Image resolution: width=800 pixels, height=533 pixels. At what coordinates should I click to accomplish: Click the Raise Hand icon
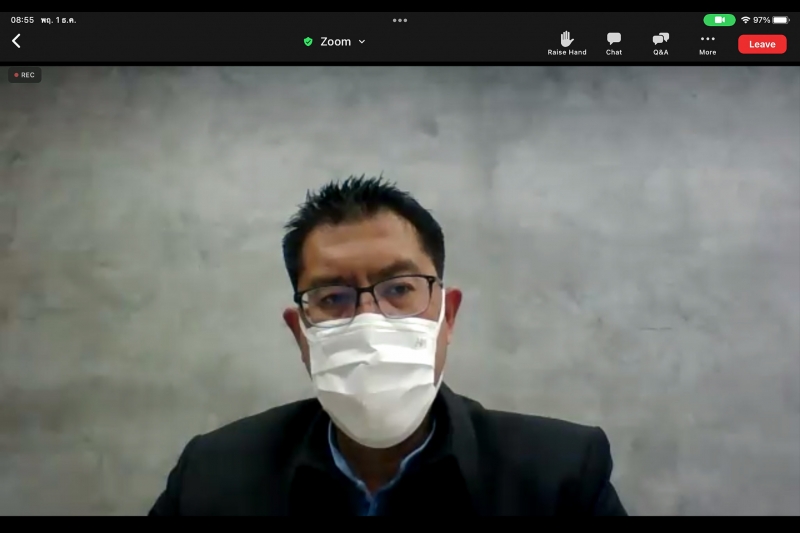[567, 38]
